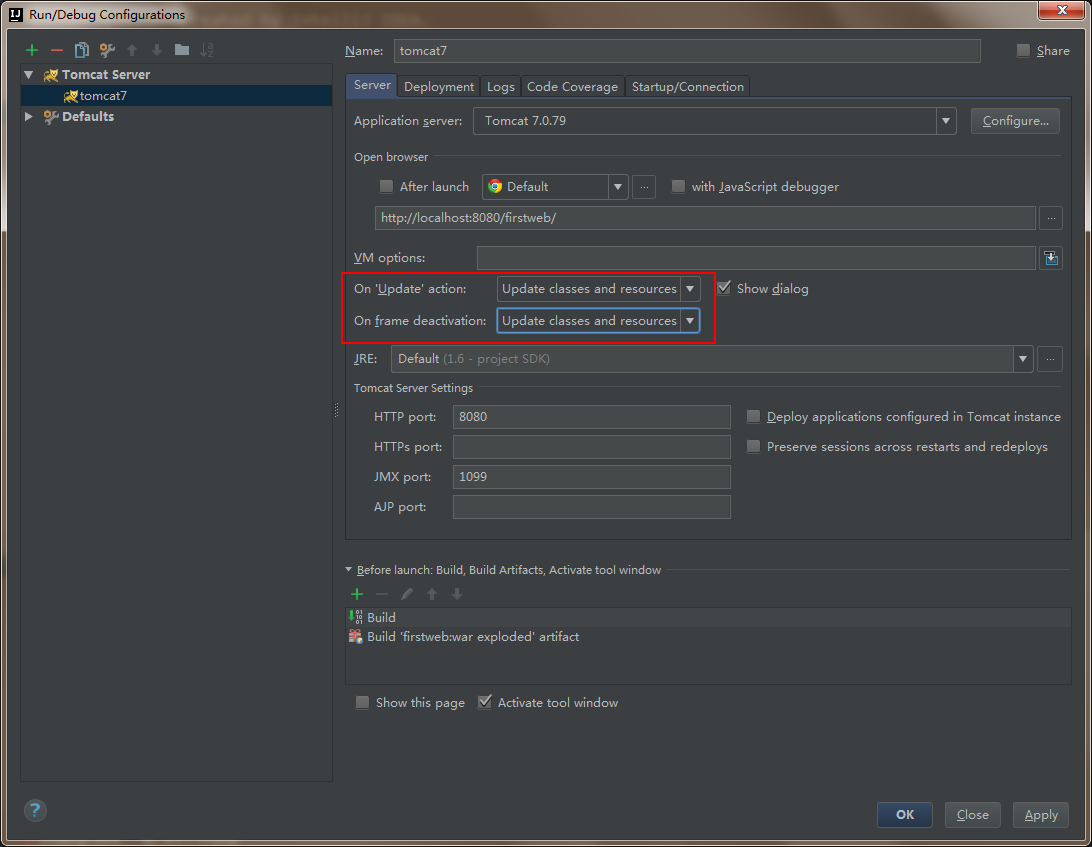Select Build task in before launch list
1092x847 pixels.
(708, 617)
